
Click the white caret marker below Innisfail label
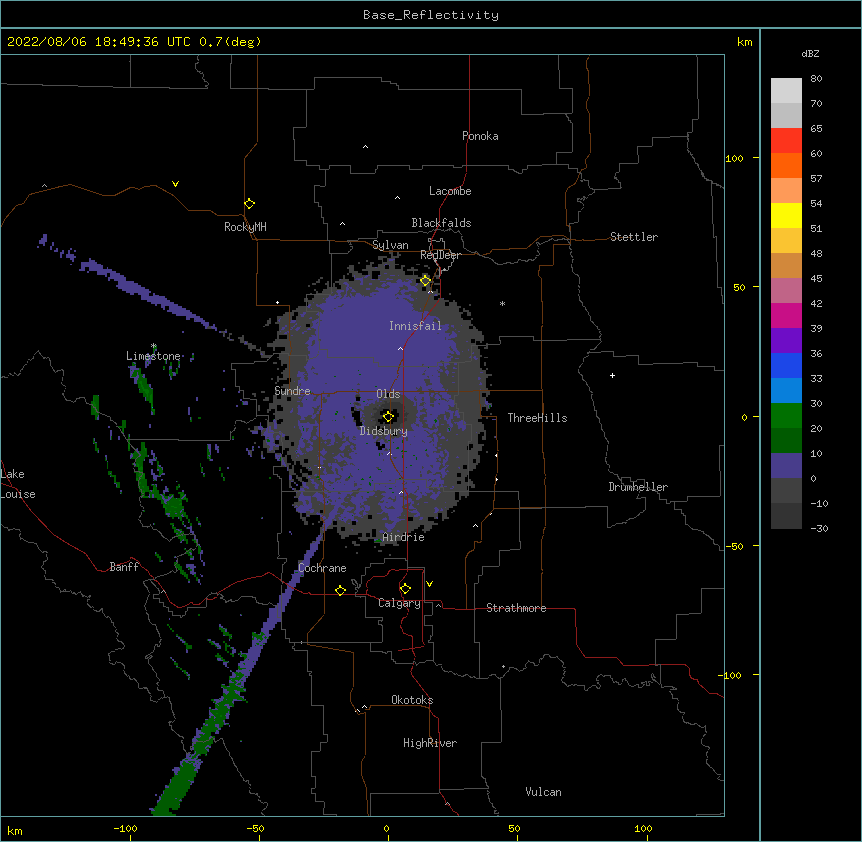coord(400,348)
